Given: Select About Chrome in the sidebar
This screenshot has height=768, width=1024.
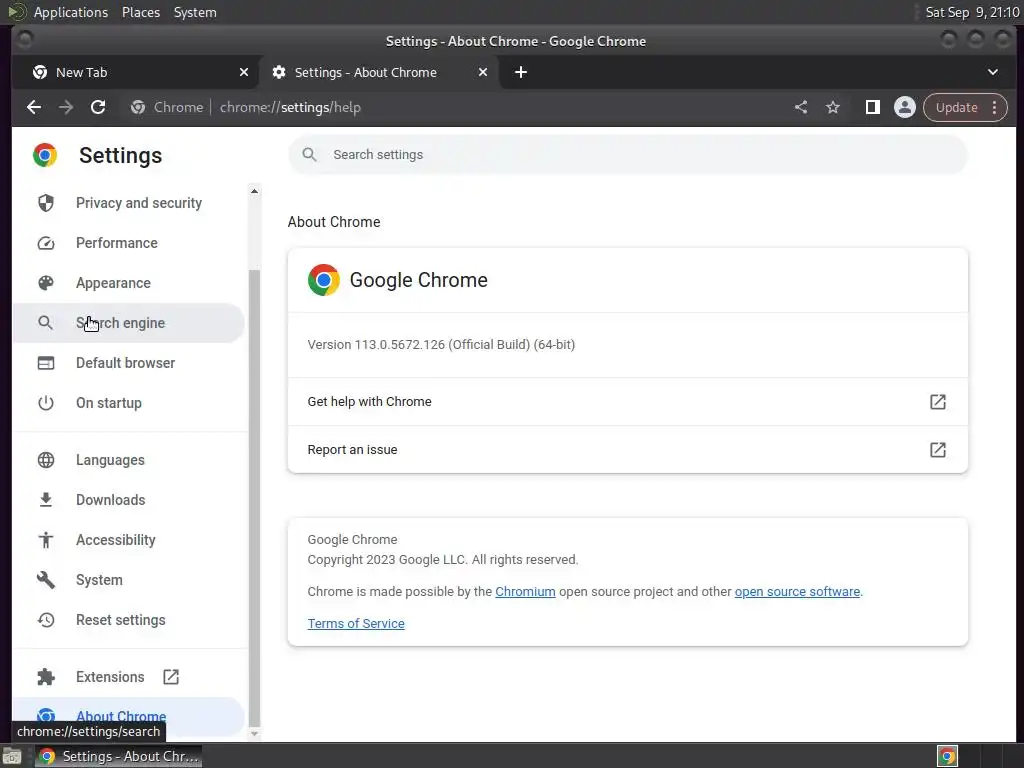Looking at the screenshot, I should click(129, 716).
